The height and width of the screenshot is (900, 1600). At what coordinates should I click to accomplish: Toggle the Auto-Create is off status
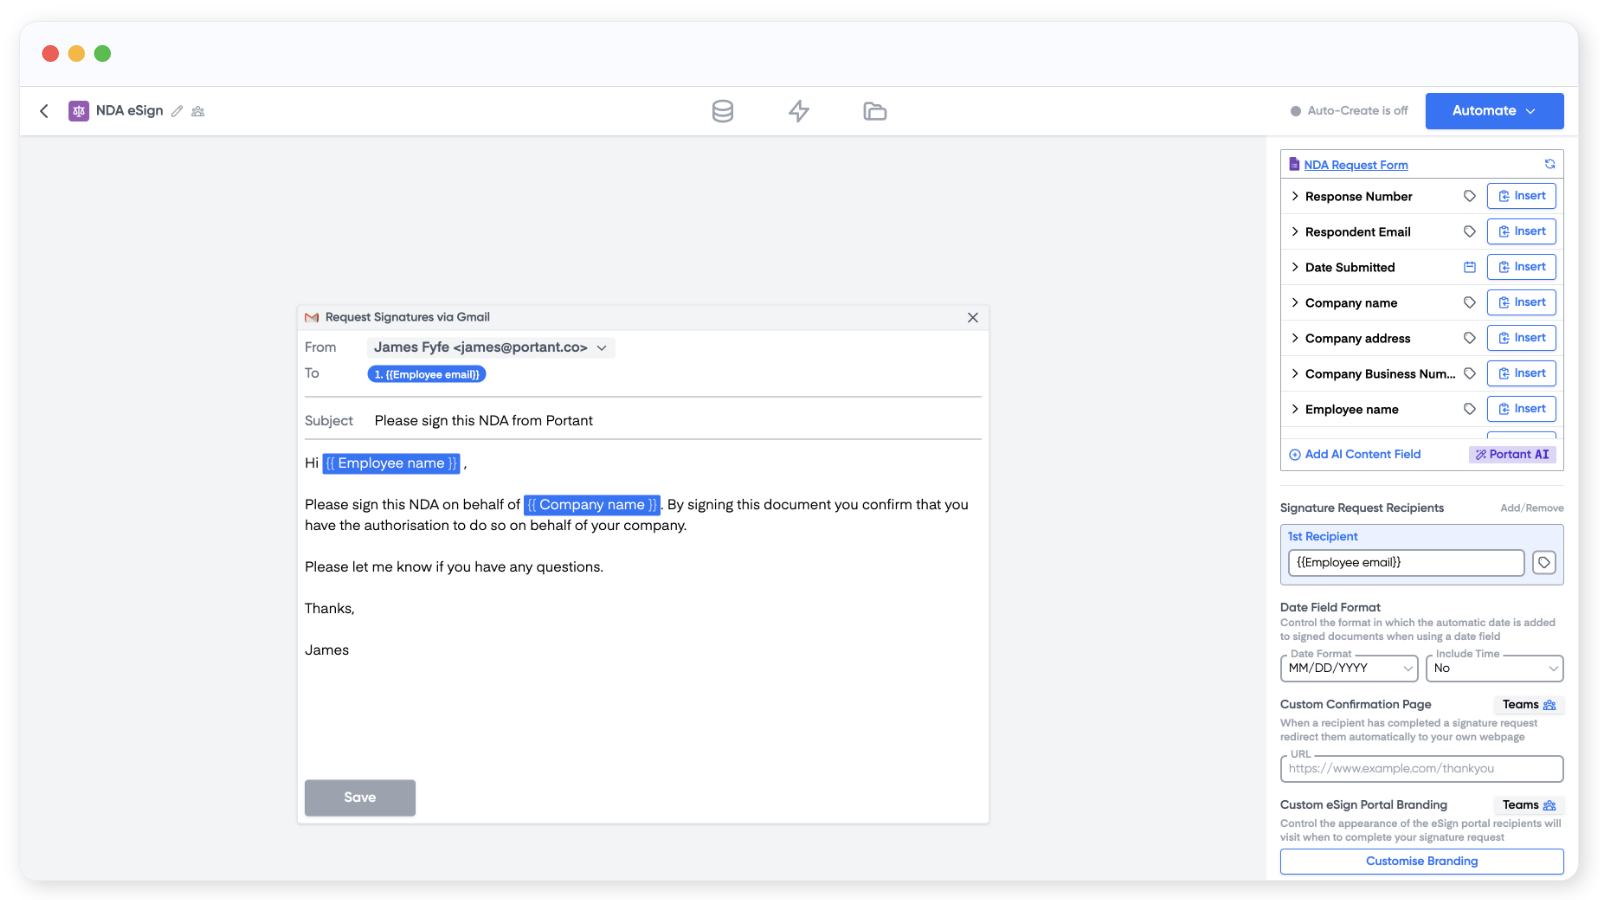[1349, 111]
